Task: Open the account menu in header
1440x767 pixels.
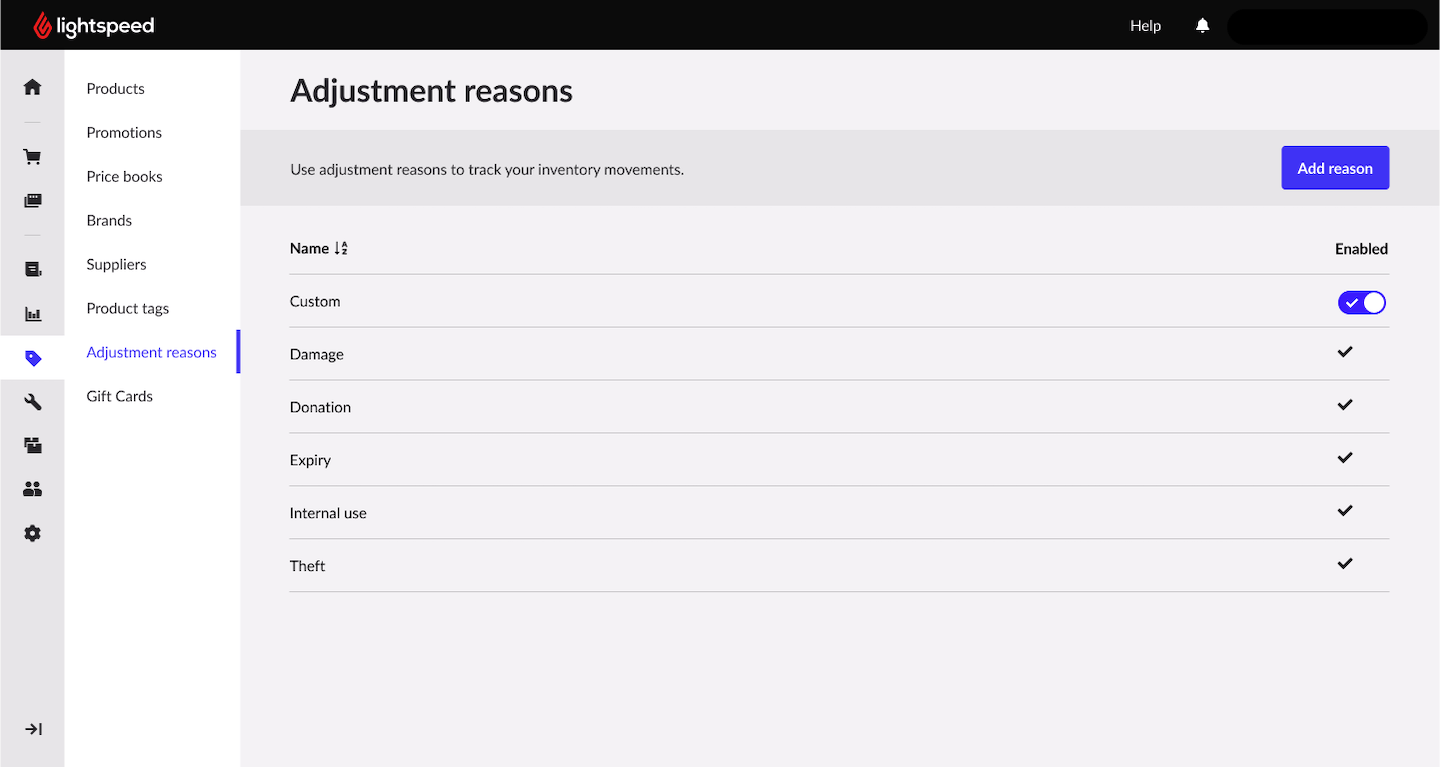Action: coord(1326,27)
